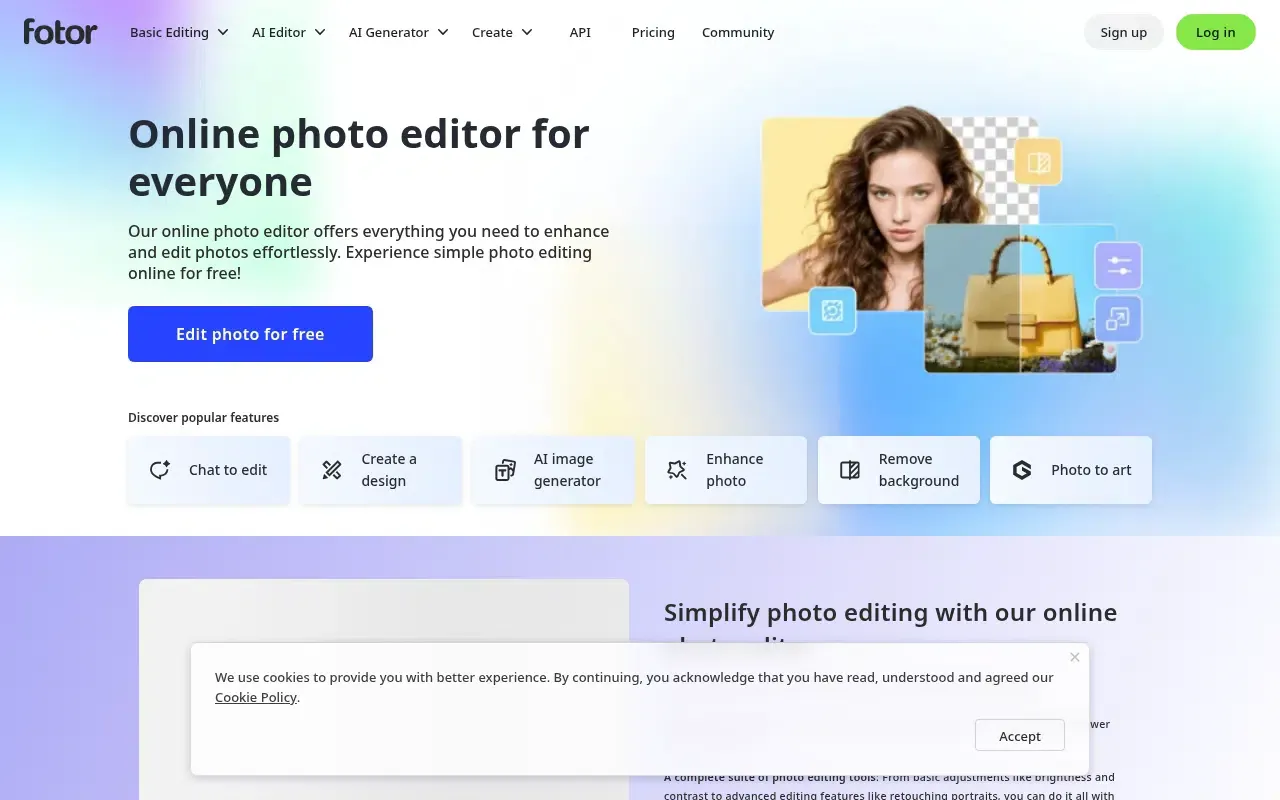Screen dimensions: 1280x800
Task: Click the Photo to art icon
Action: click(1022, 470)
